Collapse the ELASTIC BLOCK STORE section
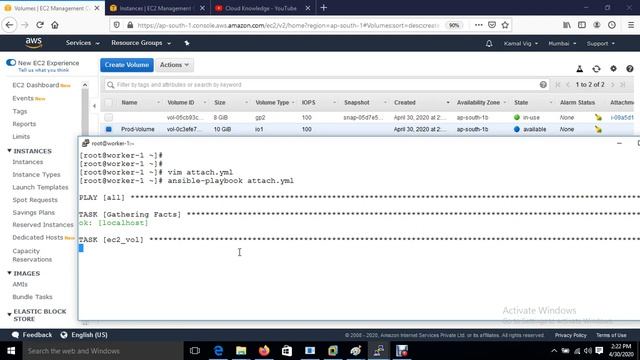This screenshot has width=640, height=360. [x=9, y=314]
